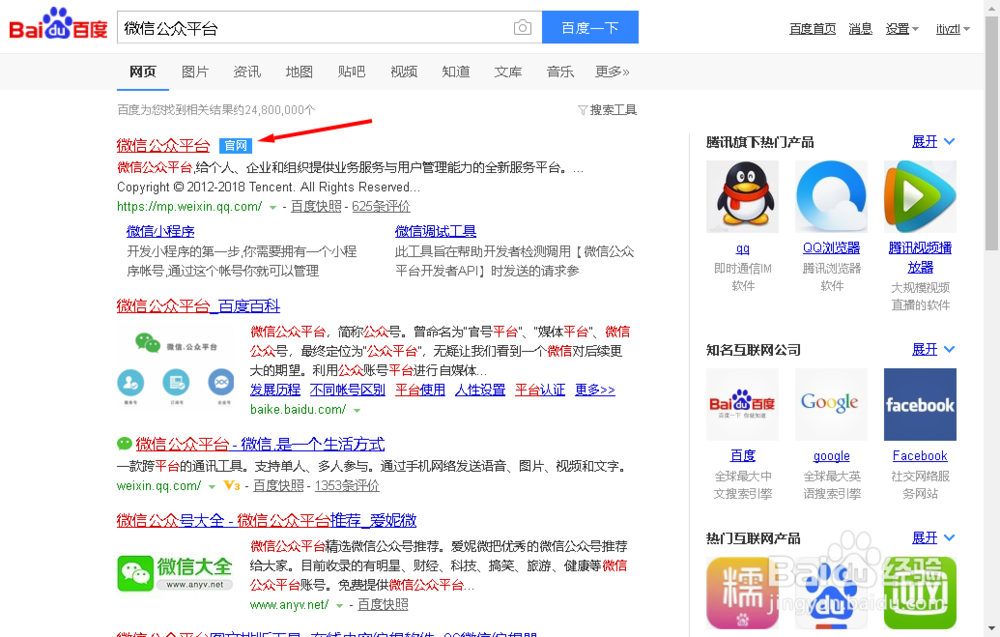Screen dimensions: 1000x637
Task: Expand 热门互联网产品 section with 展开
Action: 933,538
